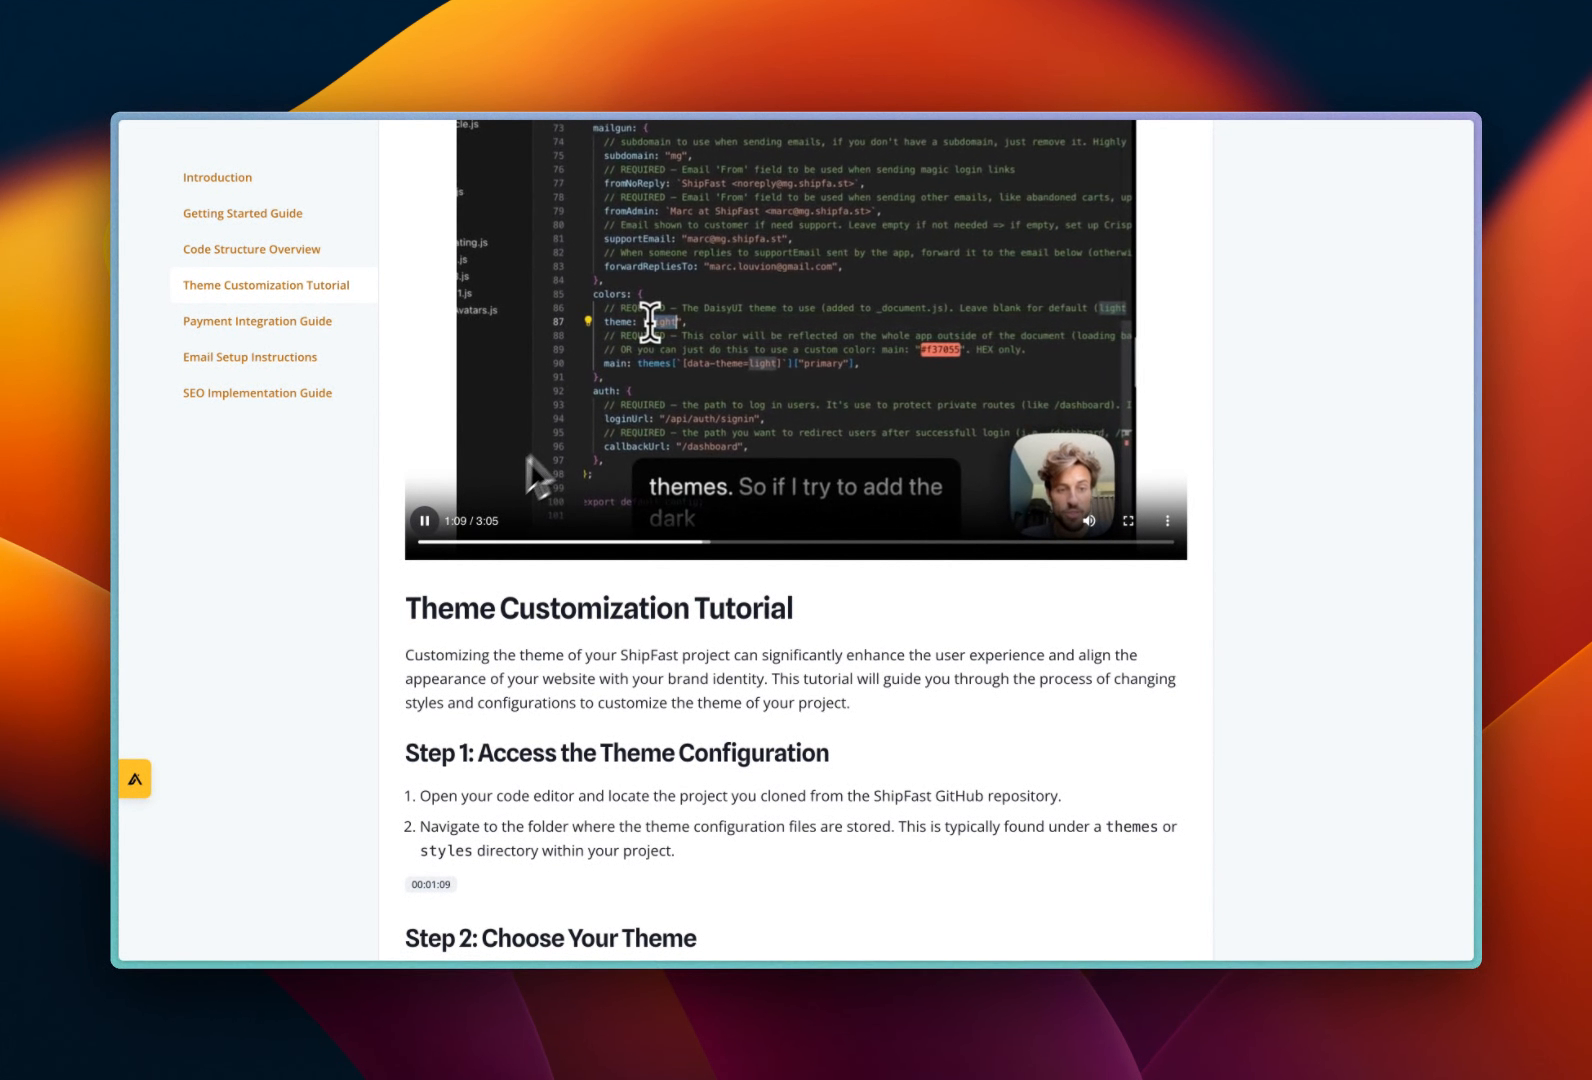Click the video progress bar
This screenshot has height=1080, width=1592.
[x=796, y=542]
